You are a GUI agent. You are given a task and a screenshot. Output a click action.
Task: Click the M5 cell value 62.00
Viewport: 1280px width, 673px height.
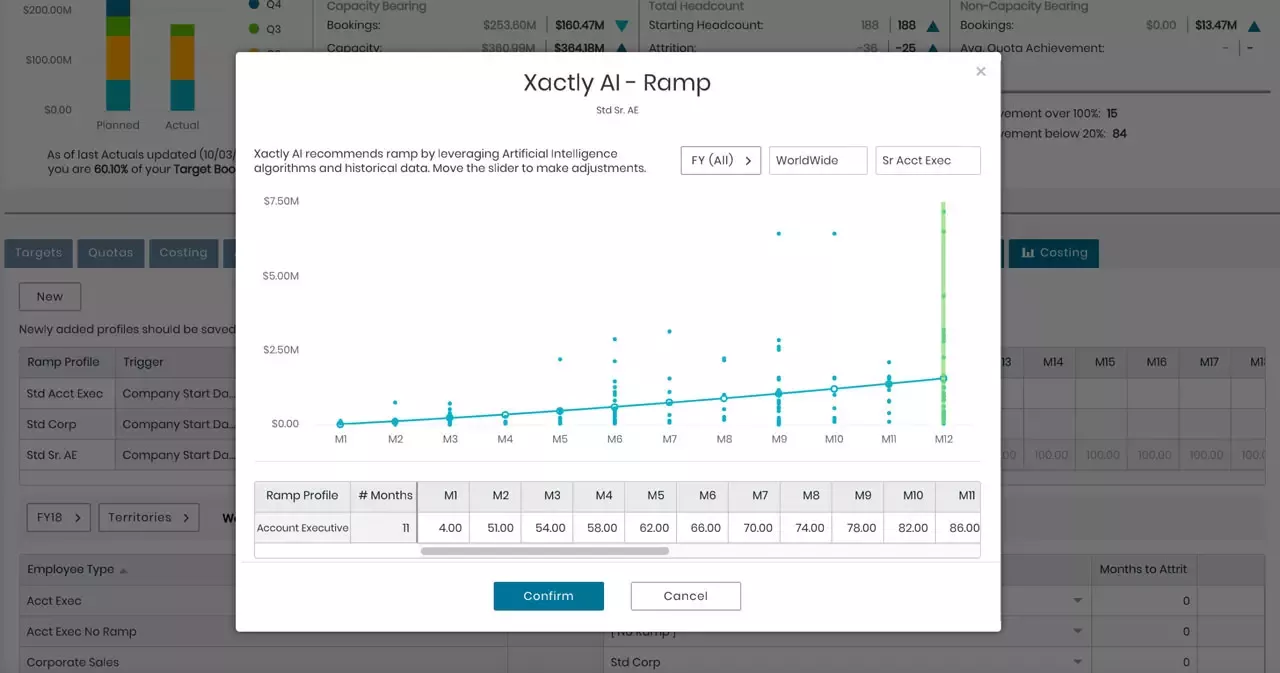point(651,528)
